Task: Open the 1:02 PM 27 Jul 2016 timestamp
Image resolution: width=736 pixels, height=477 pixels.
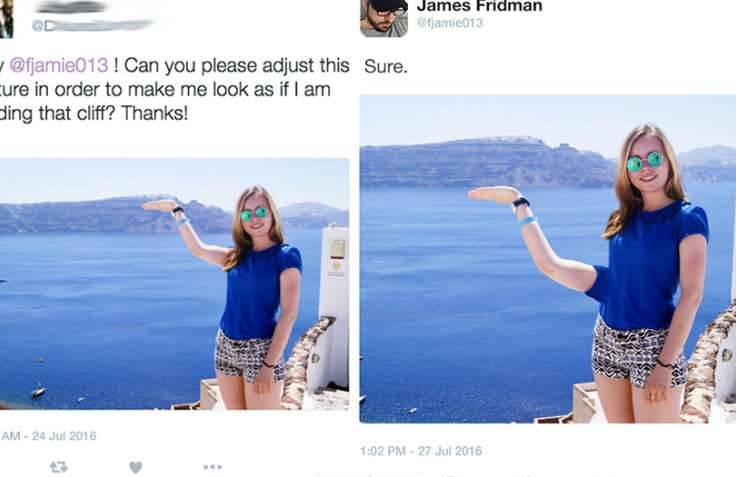Action: click(421, 451)
